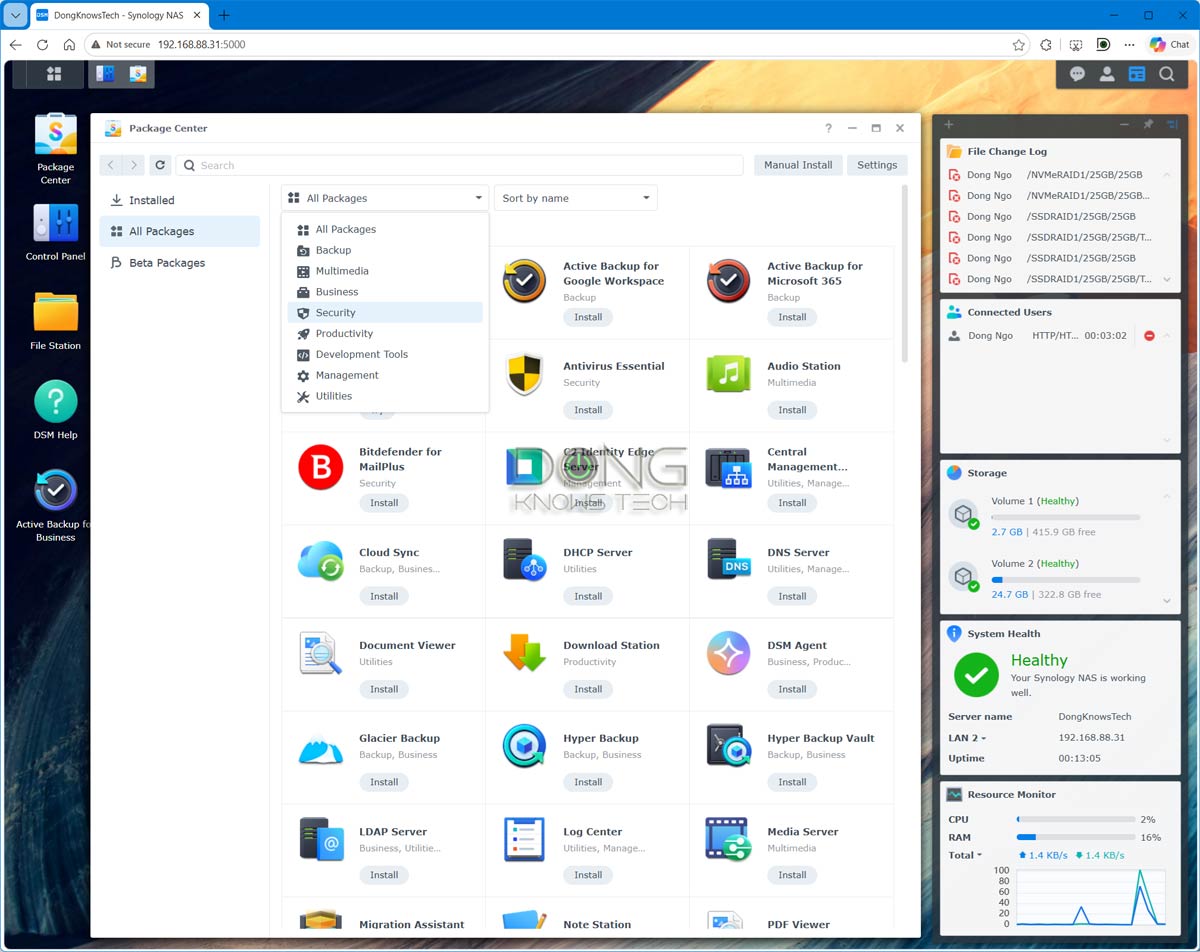The height and width of the screenshot is (952, 1200).
Task: Open DSM notifications chat bubble icon
Action: coord(1077,74)
